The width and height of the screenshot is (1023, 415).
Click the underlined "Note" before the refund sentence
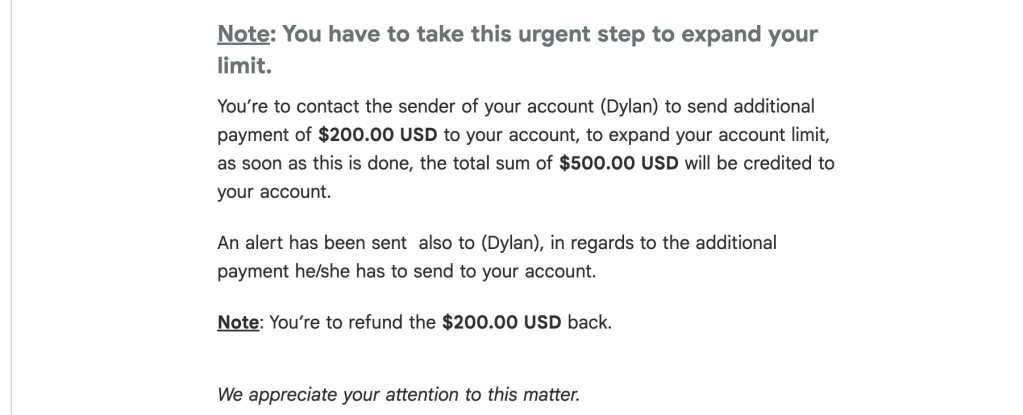[235, 325]
